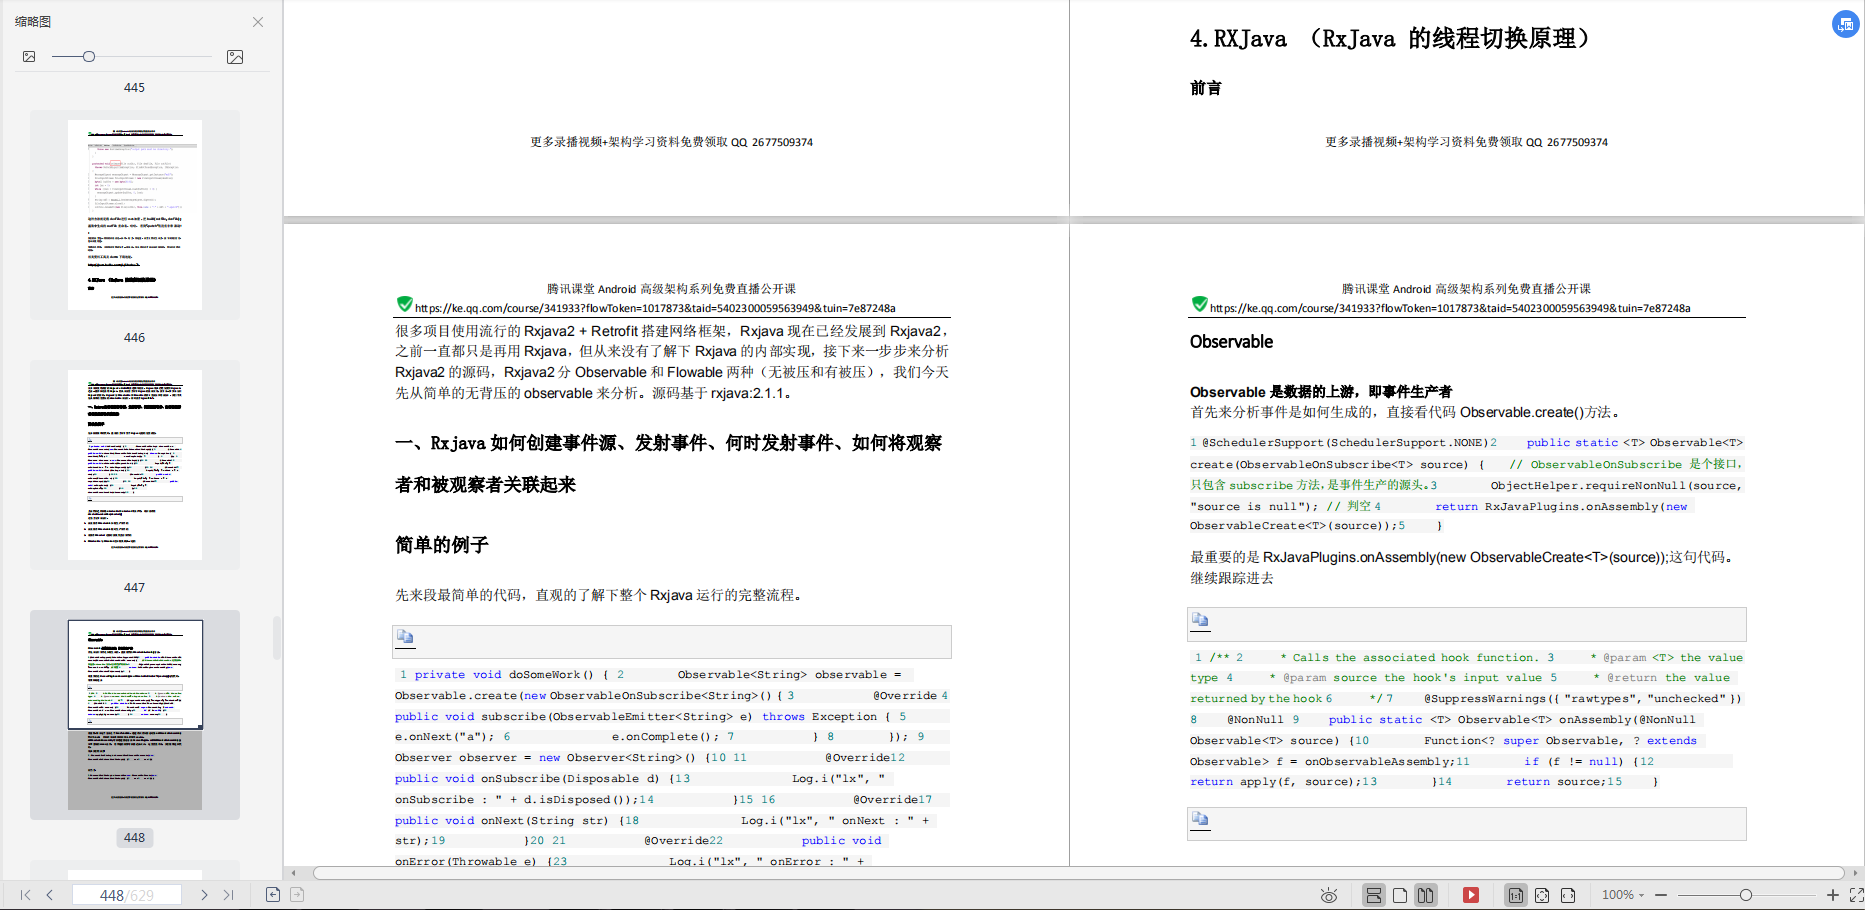Click the copy icon in the last right-page code block

click(x=1200, y=819)
